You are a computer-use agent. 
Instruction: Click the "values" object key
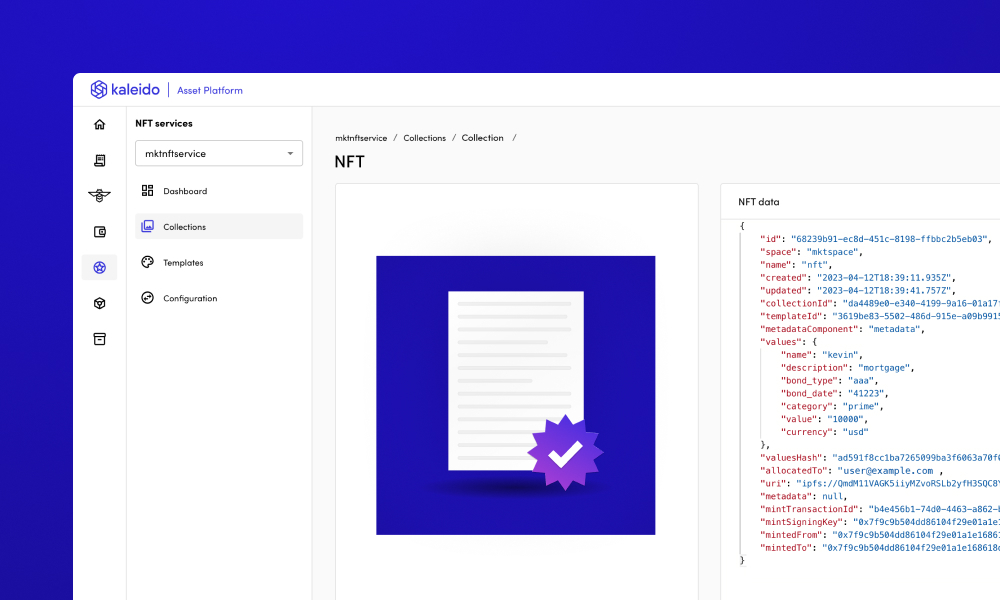[780, 342]
